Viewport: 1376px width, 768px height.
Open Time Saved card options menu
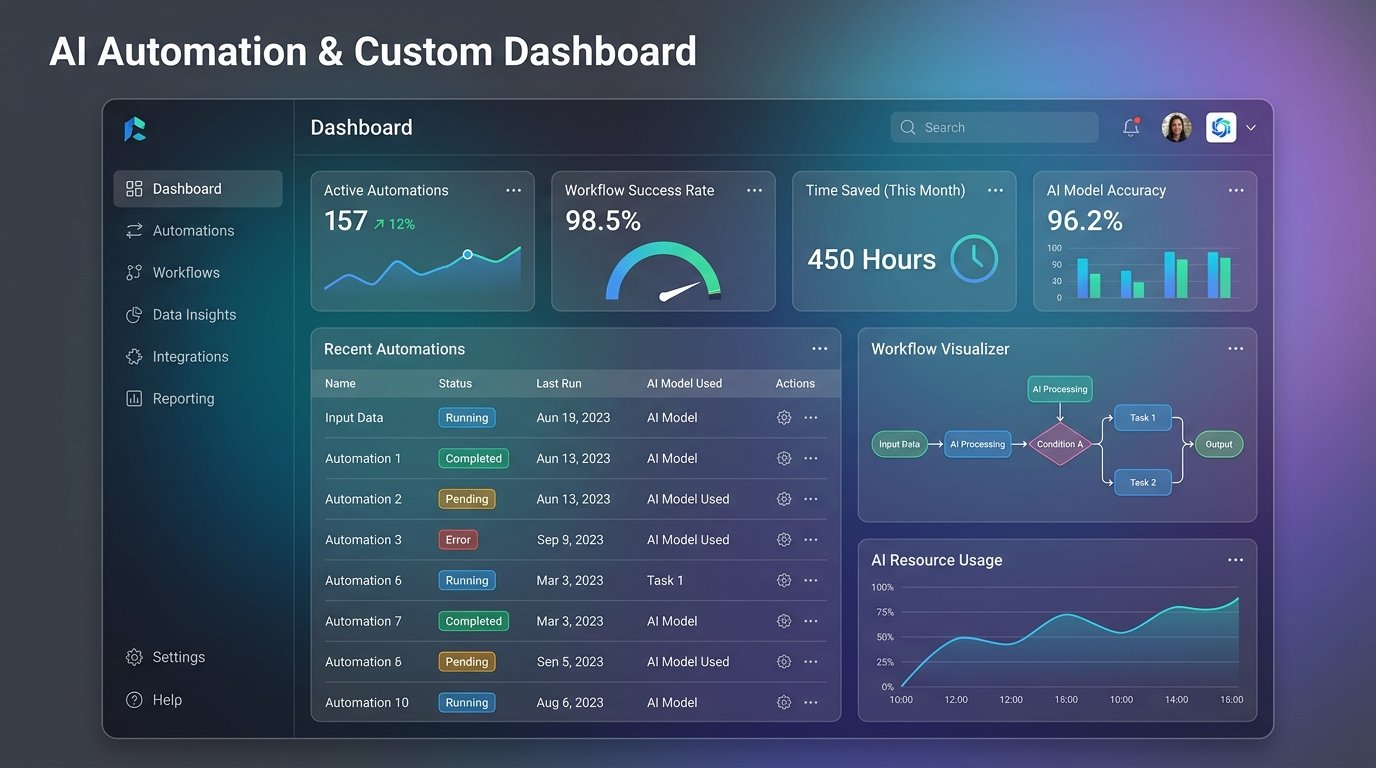[995, 190]
